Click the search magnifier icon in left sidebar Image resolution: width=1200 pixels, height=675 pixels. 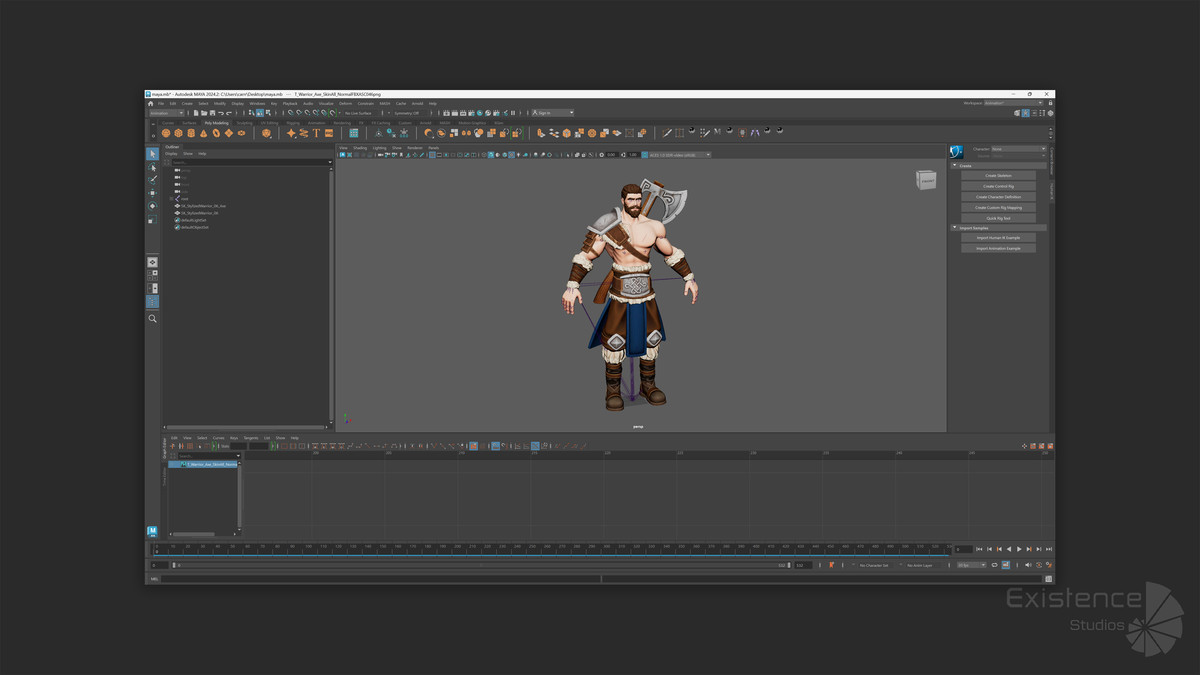153,318
